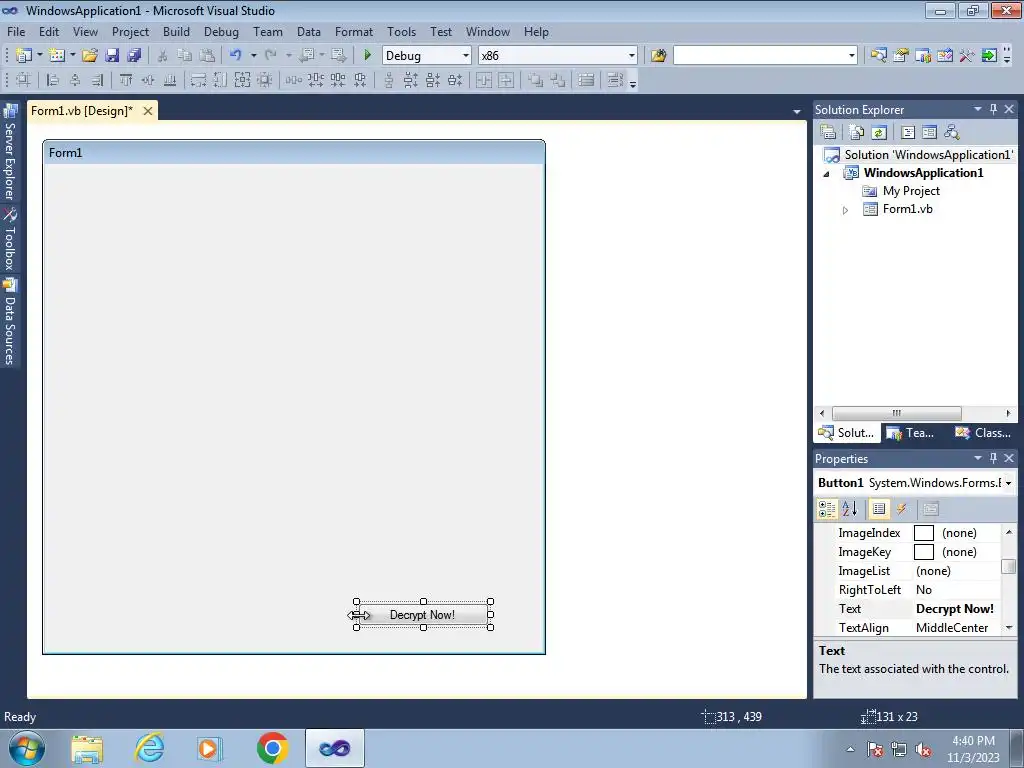Click Show All Files in Solution Explorer
The height and width of the screenshot is (768, 1024).
click(857, 132)
